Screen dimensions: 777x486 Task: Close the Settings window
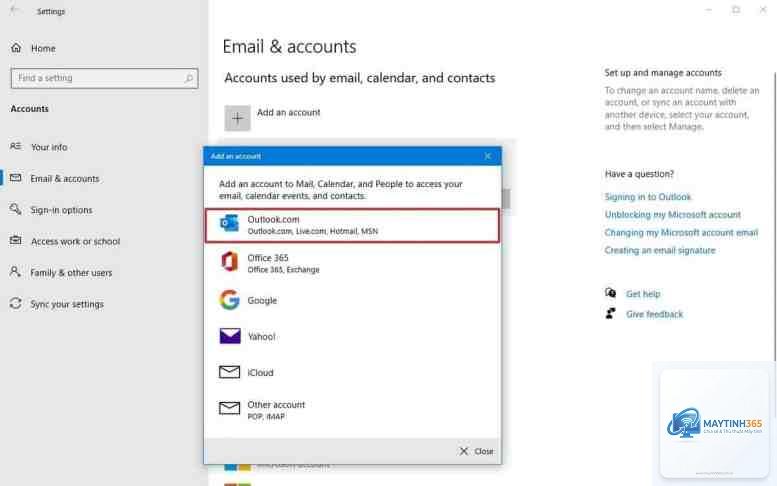763,10
